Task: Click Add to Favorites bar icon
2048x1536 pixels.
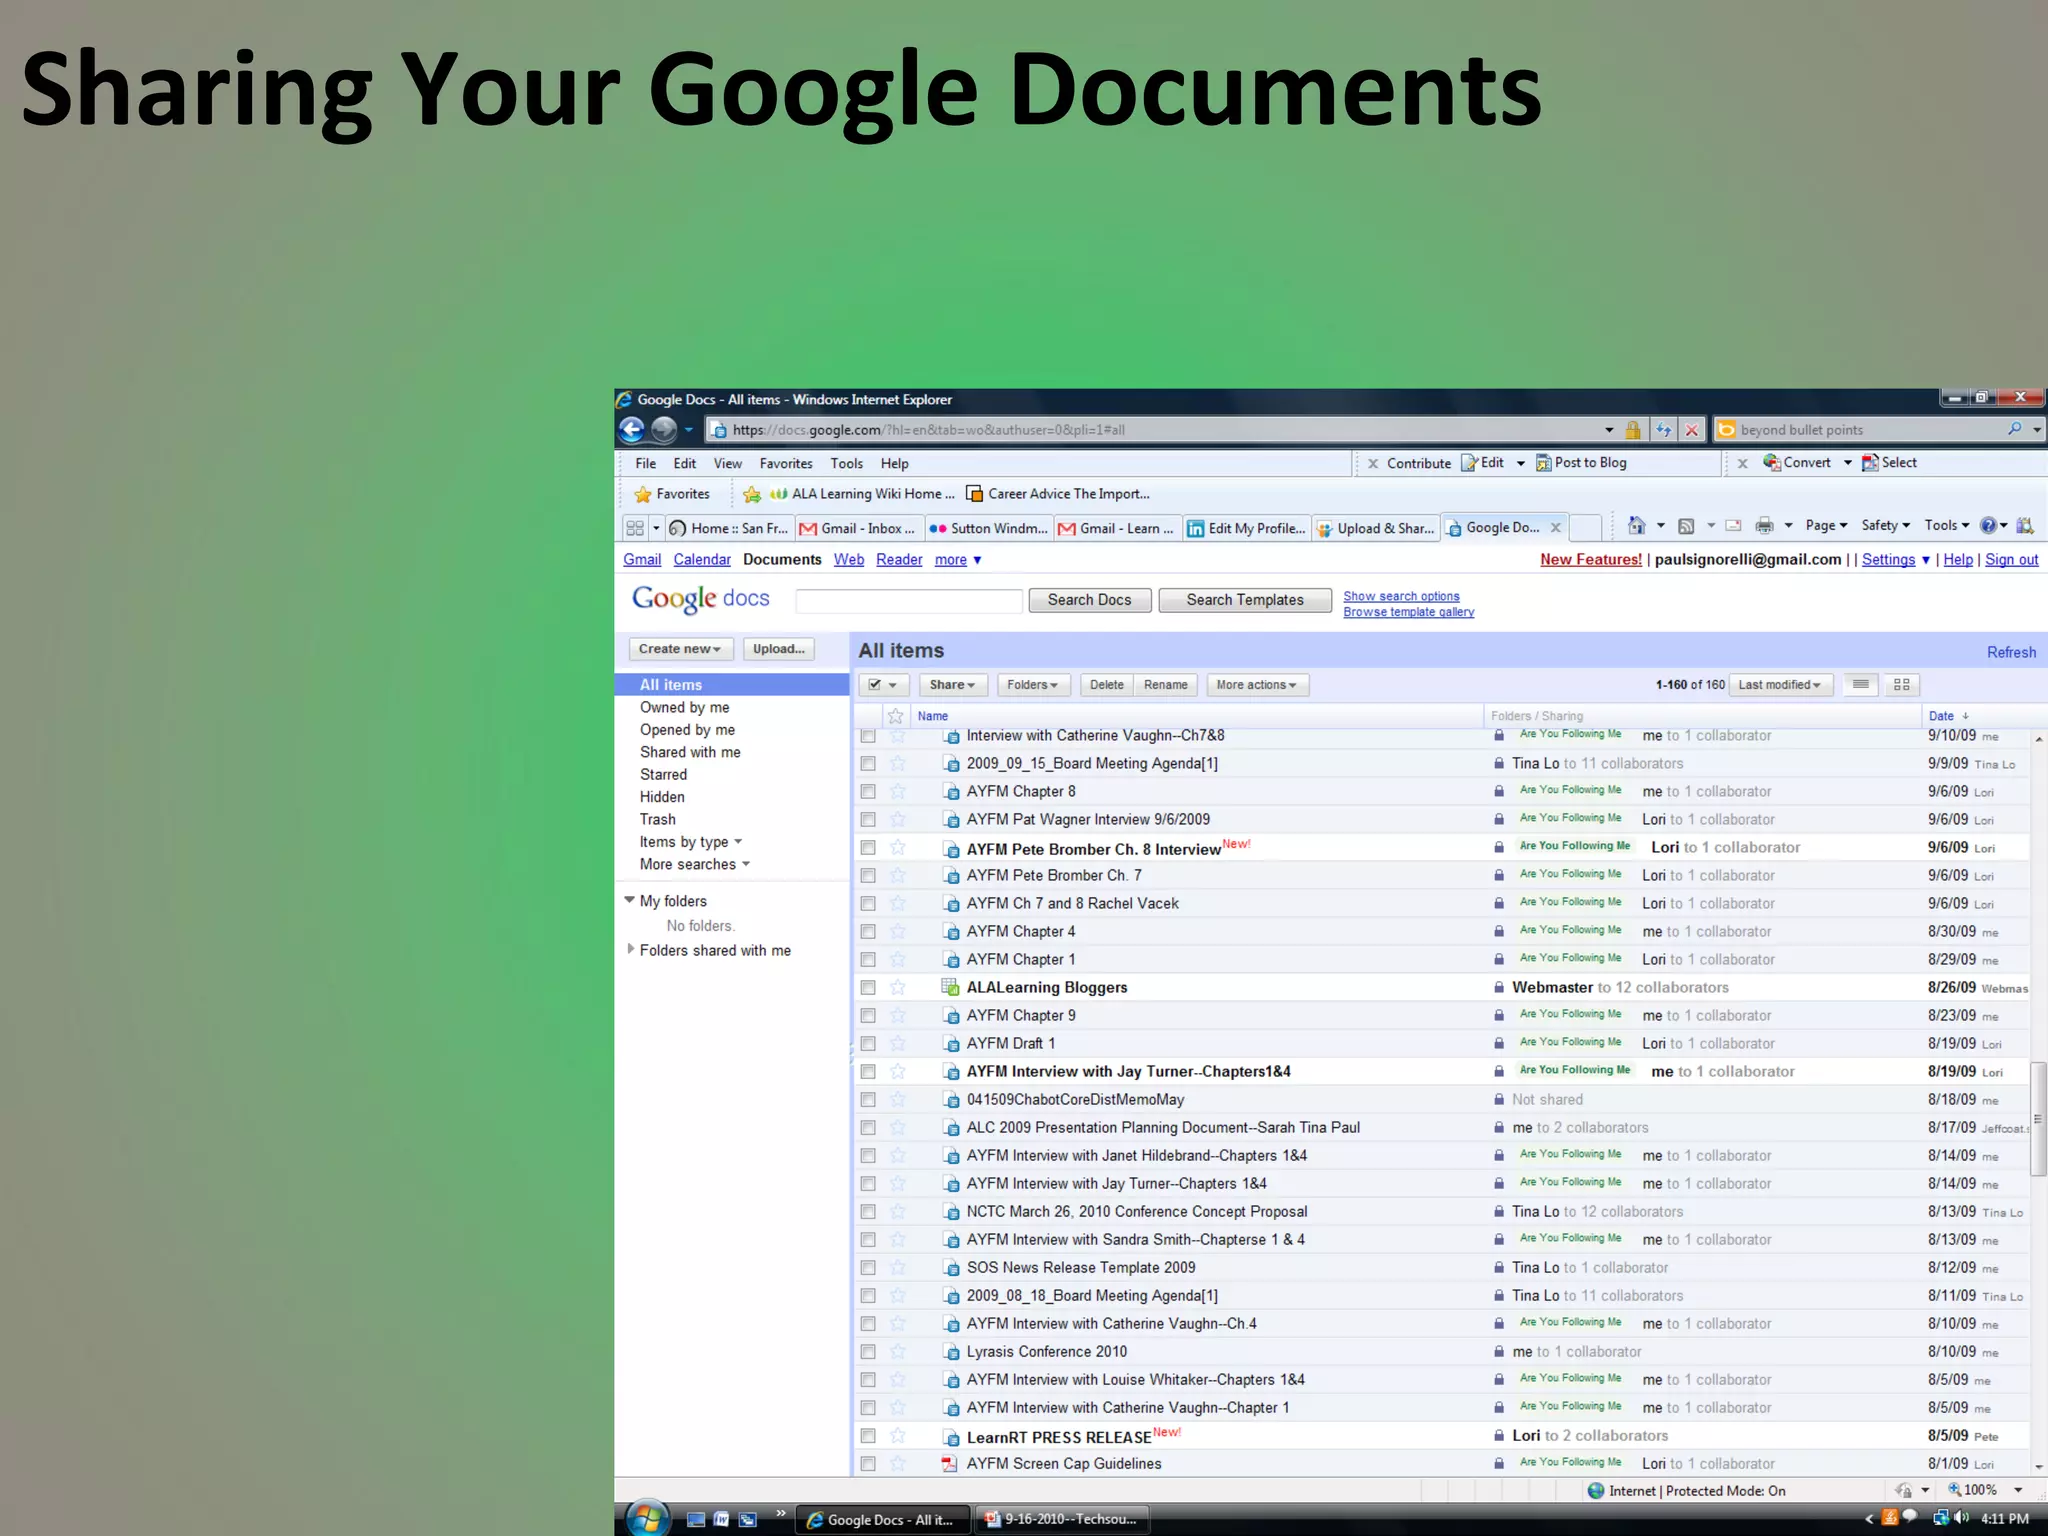Action: click(x=752, y=494)
